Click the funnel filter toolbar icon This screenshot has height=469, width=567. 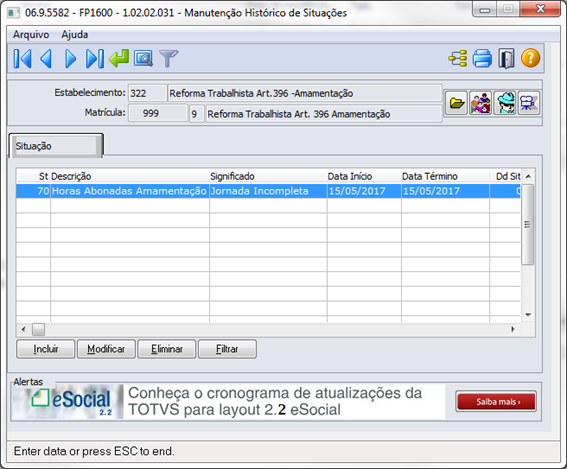click(169, 59)
